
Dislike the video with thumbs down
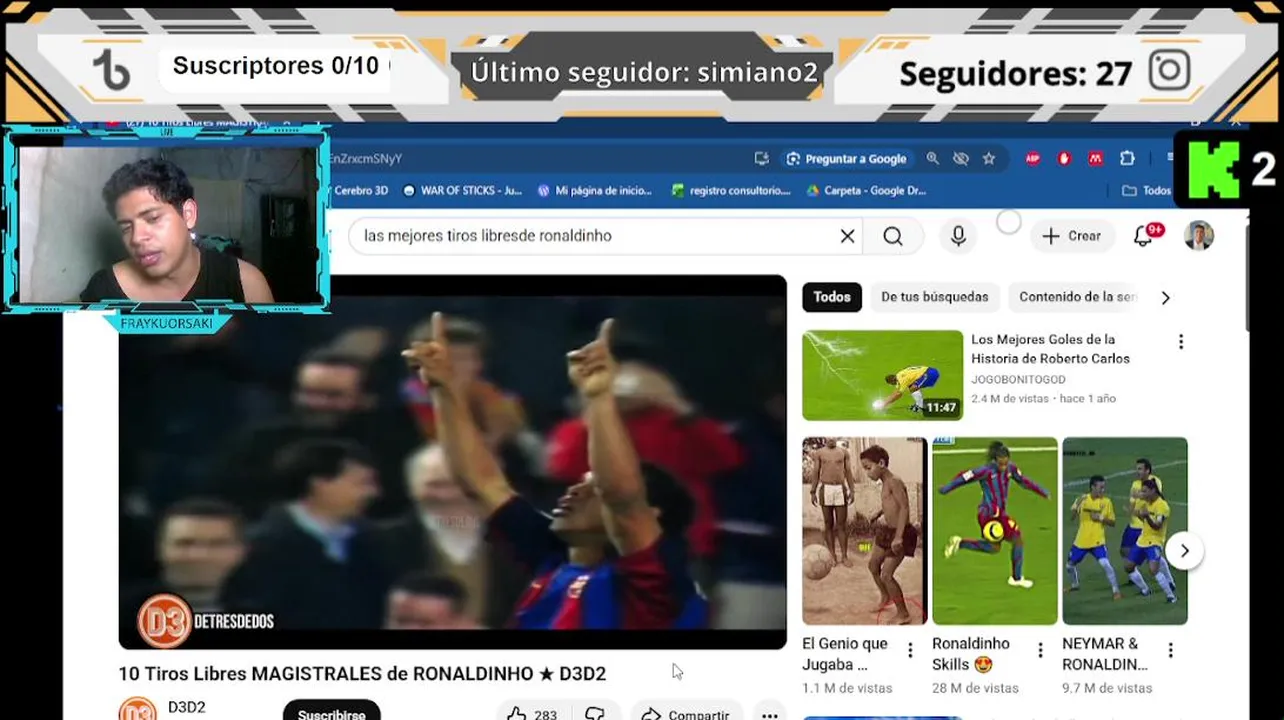(x=595, y=714)
